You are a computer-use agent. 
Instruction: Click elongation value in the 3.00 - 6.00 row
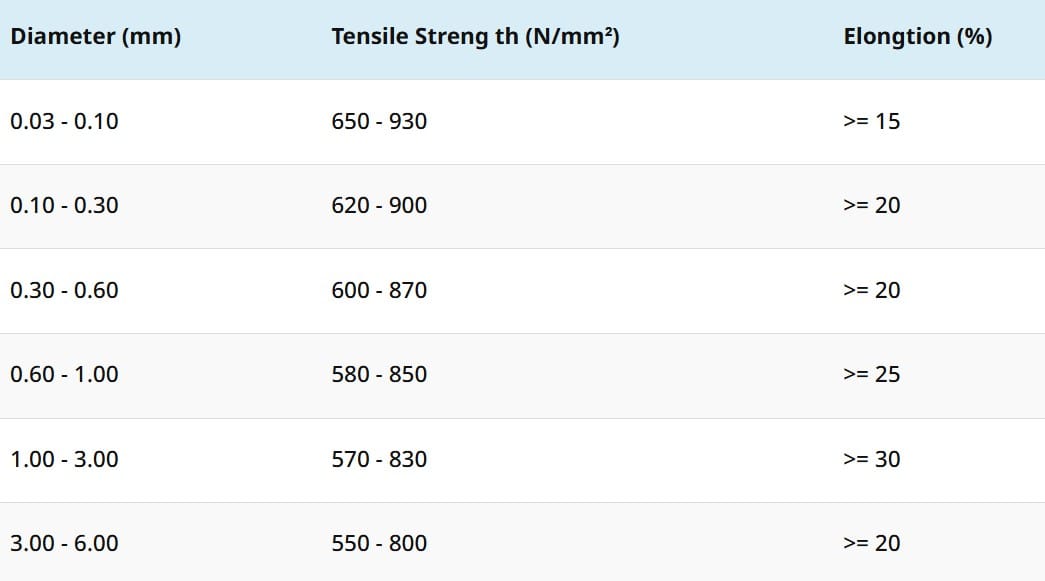tap(871, 543)
